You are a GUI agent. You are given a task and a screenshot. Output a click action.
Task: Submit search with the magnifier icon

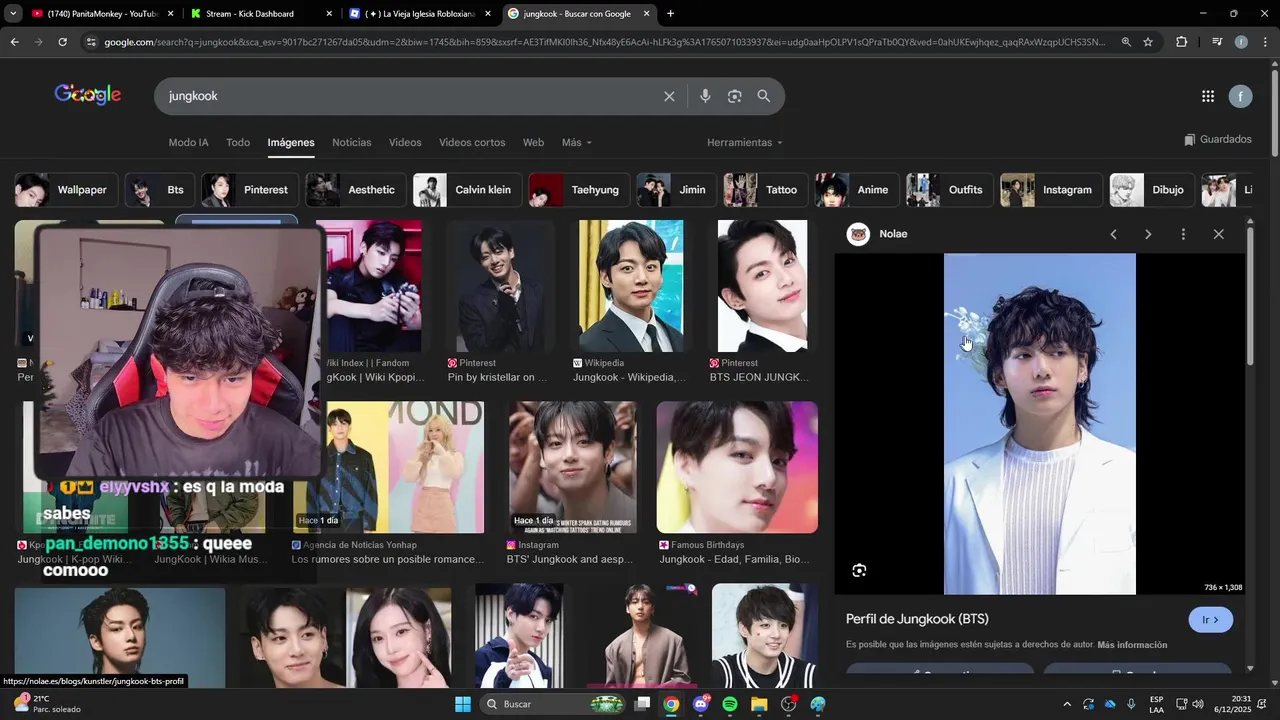(764, 96)
